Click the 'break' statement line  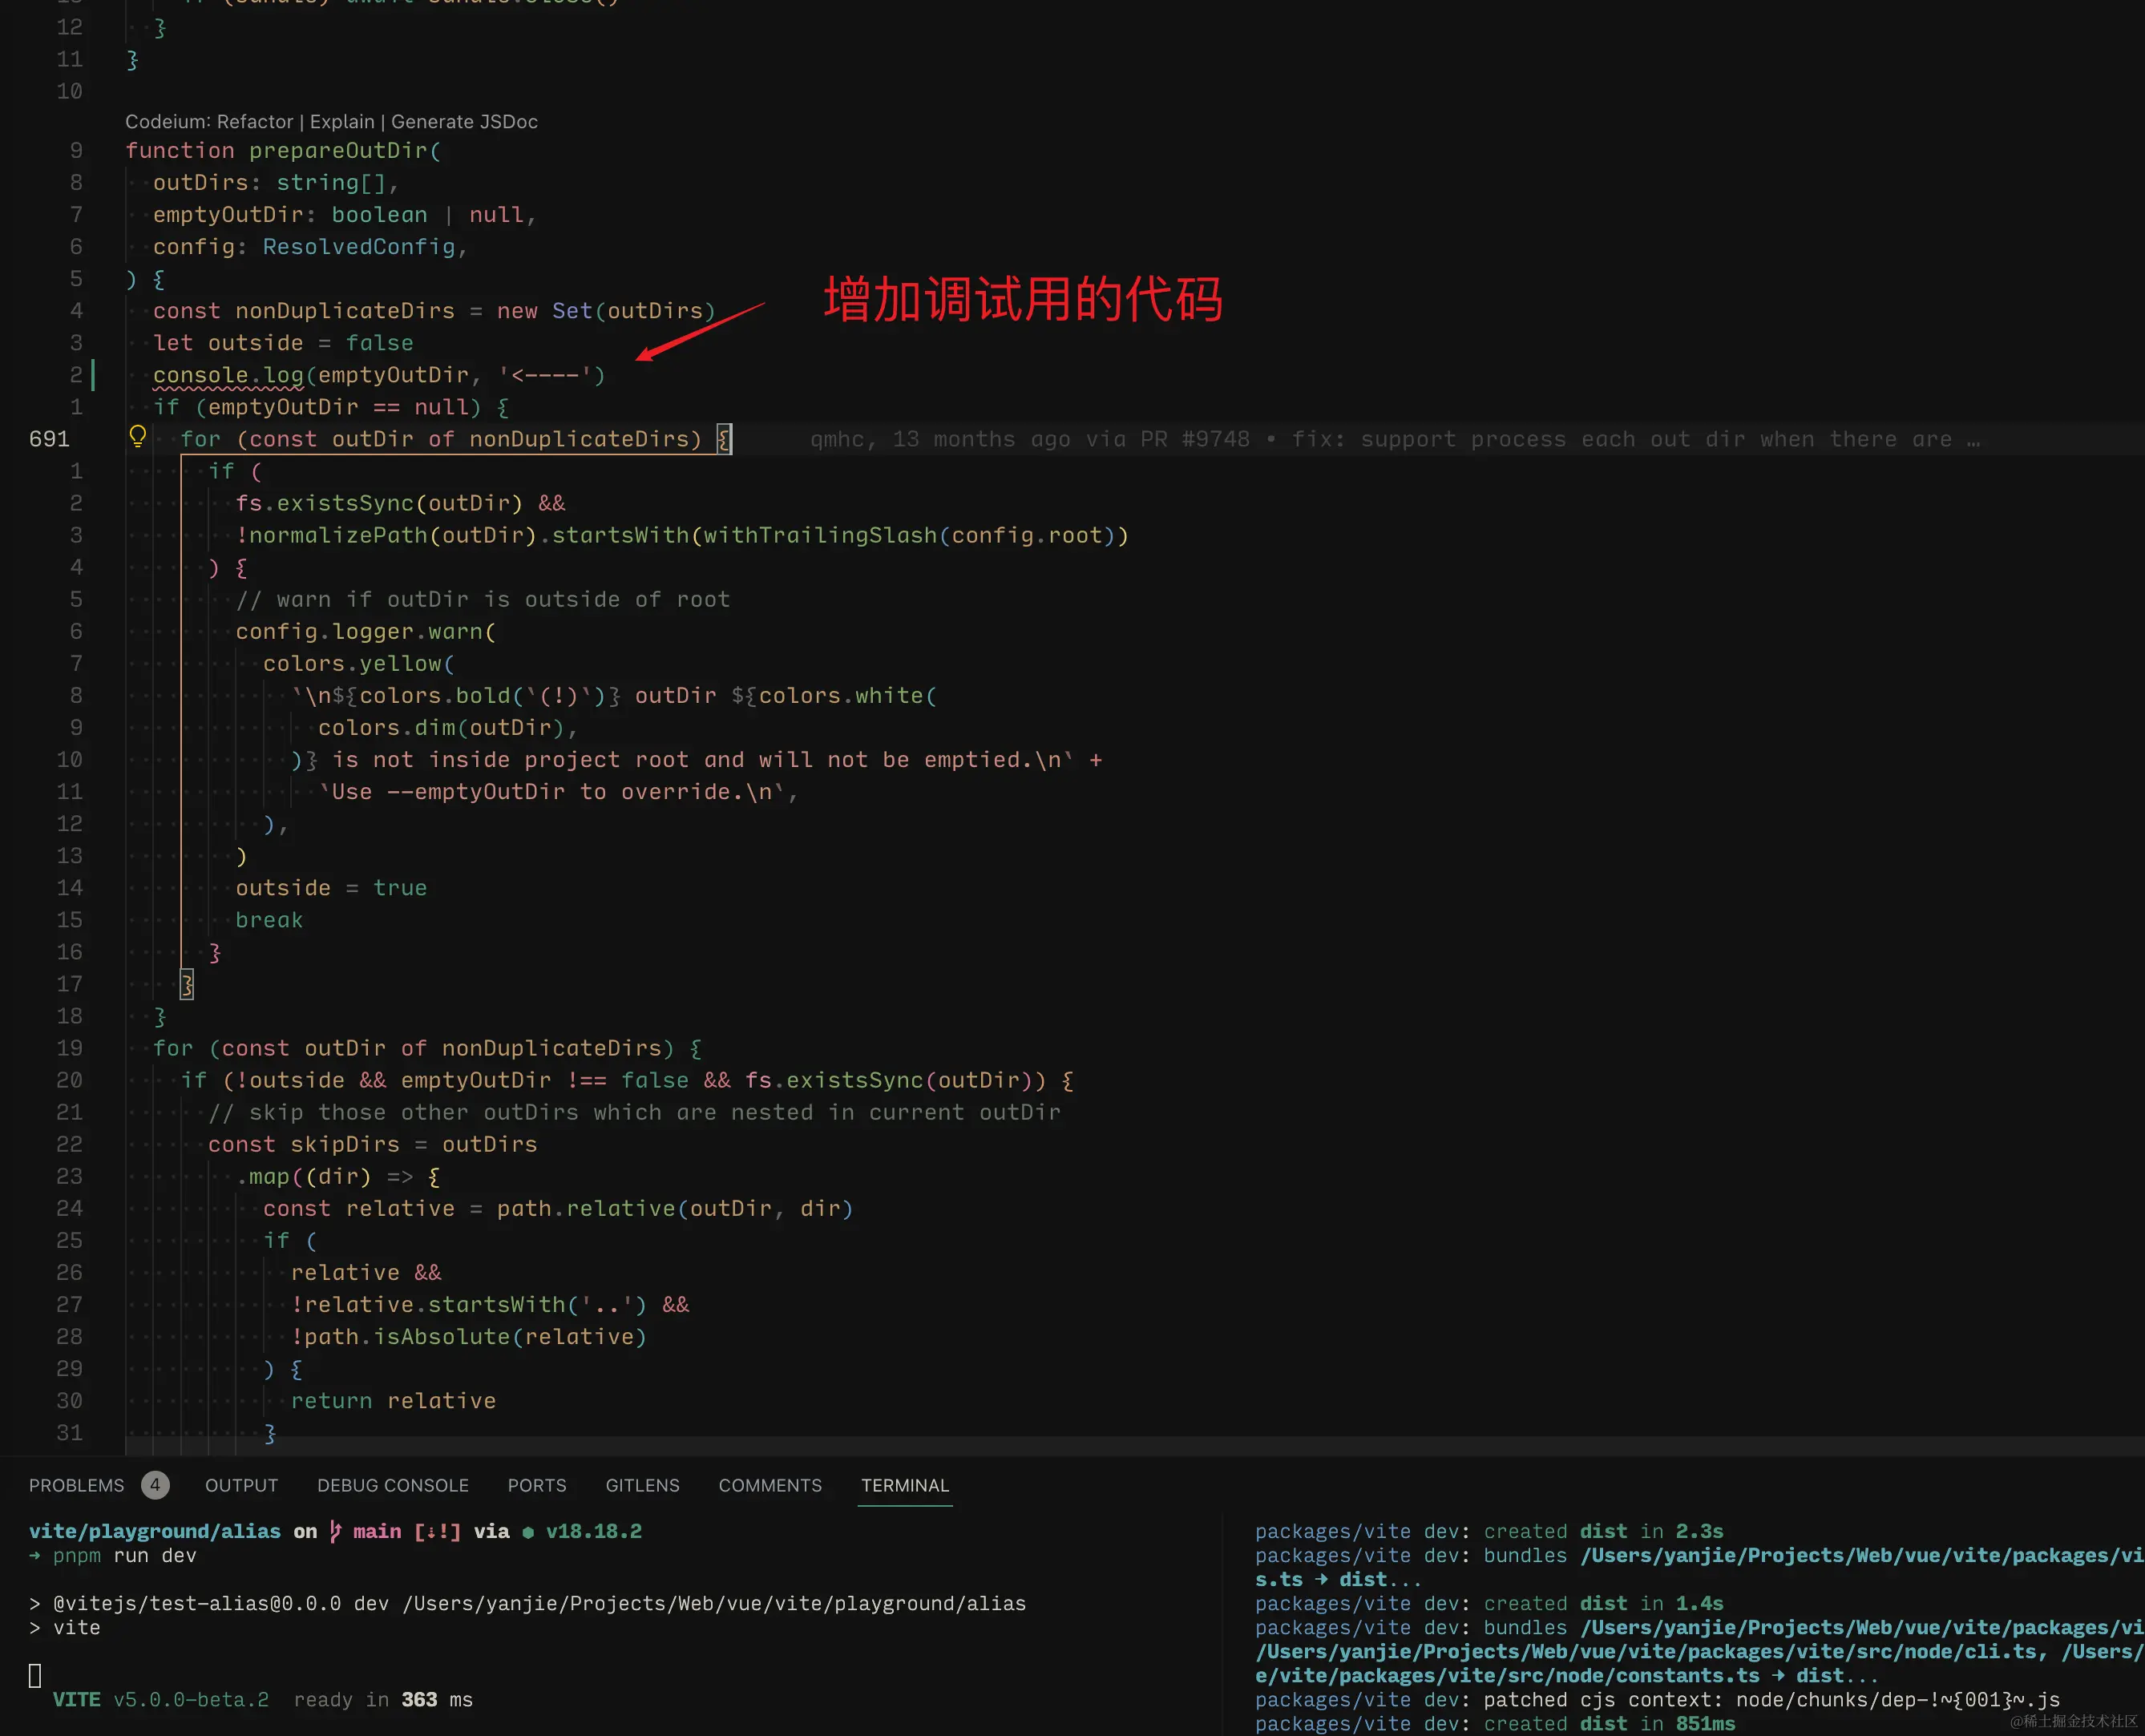tap(269, 920)
